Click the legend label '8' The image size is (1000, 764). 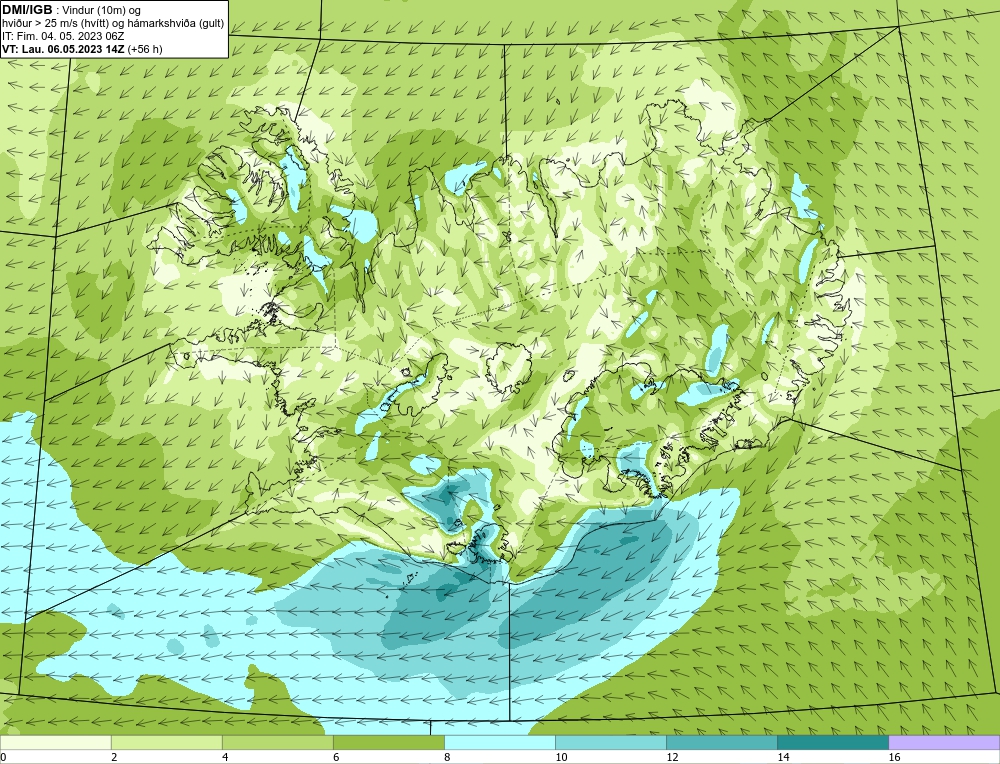pos(447,757)
